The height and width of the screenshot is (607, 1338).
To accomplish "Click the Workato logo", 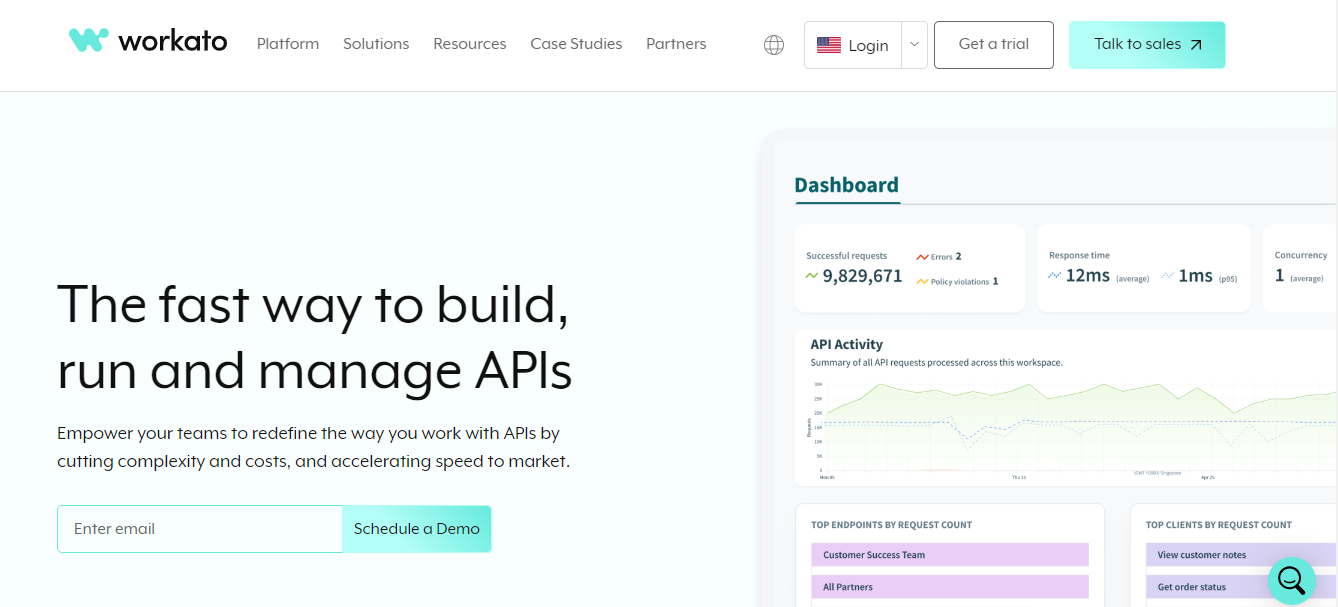I will pyautogui.click(x=148, y=41).
